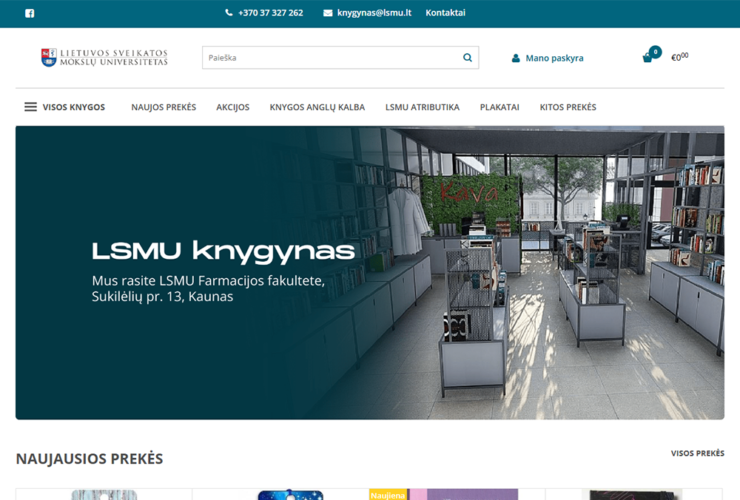
Task: Click the envelope email icon
Action: click(328, 13)
